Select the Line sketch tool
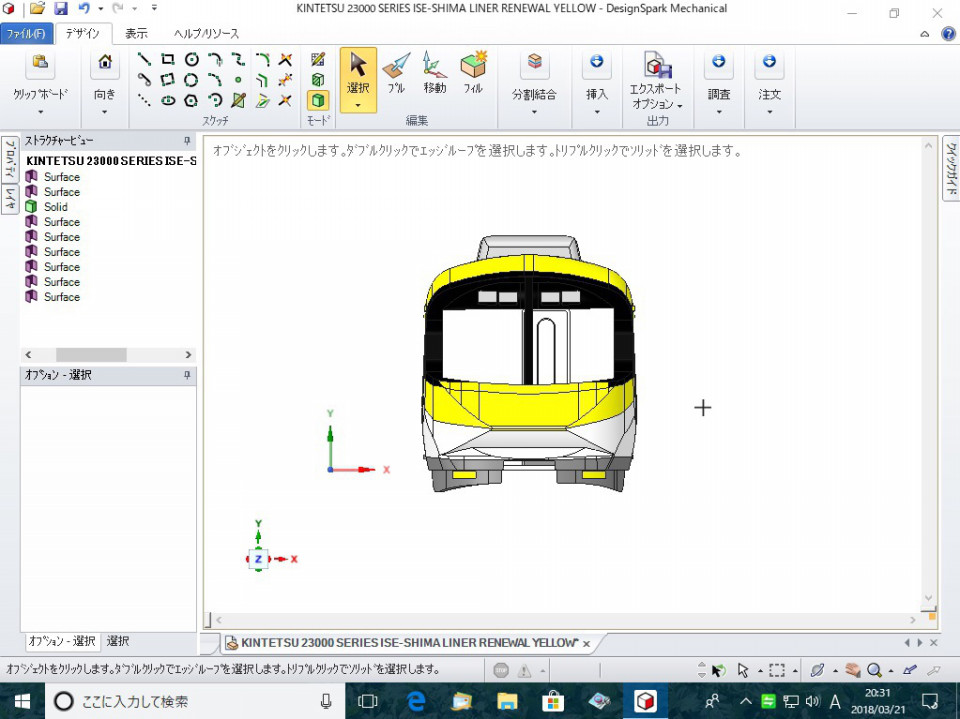This screenshot has height=719, width=960. [x=144, y=59]
